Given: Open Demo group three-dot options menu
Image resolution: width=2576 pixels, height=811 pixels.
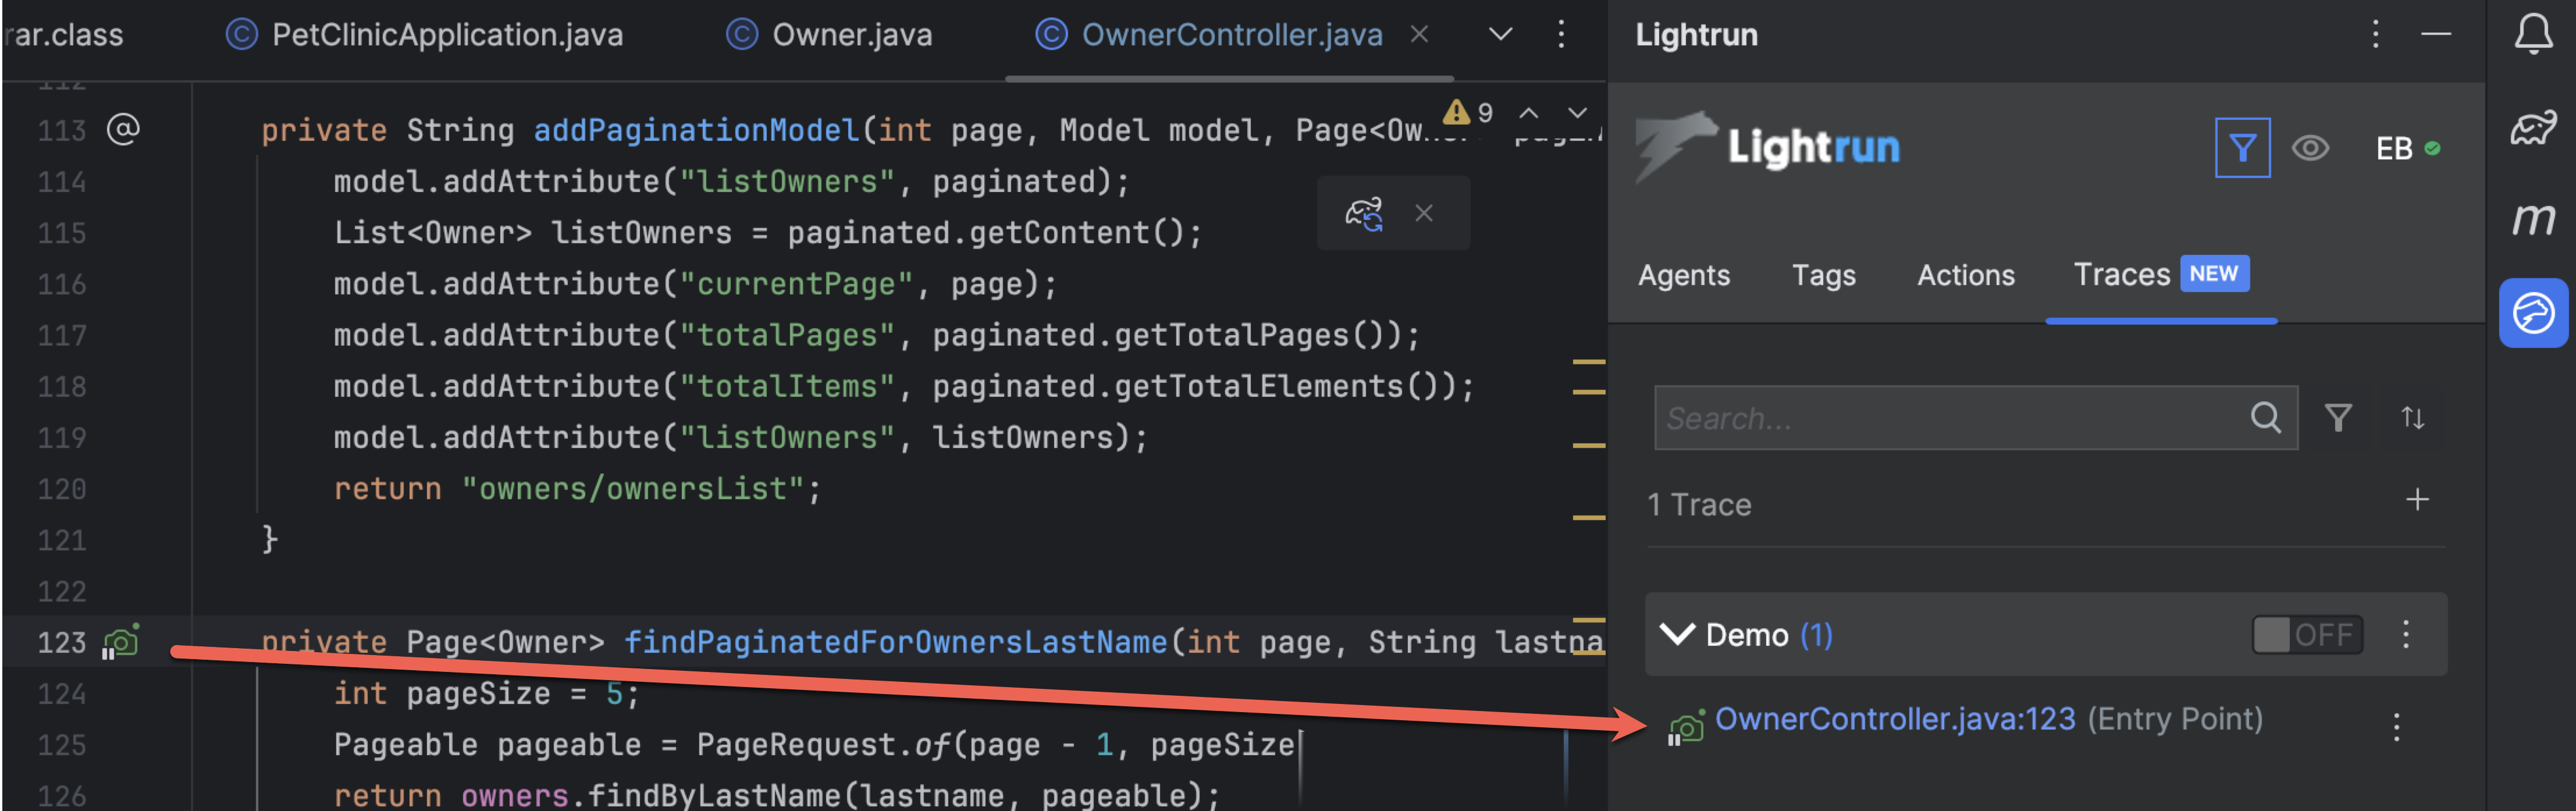Looking at the screenshot, I should click(x=2405, y=635).
